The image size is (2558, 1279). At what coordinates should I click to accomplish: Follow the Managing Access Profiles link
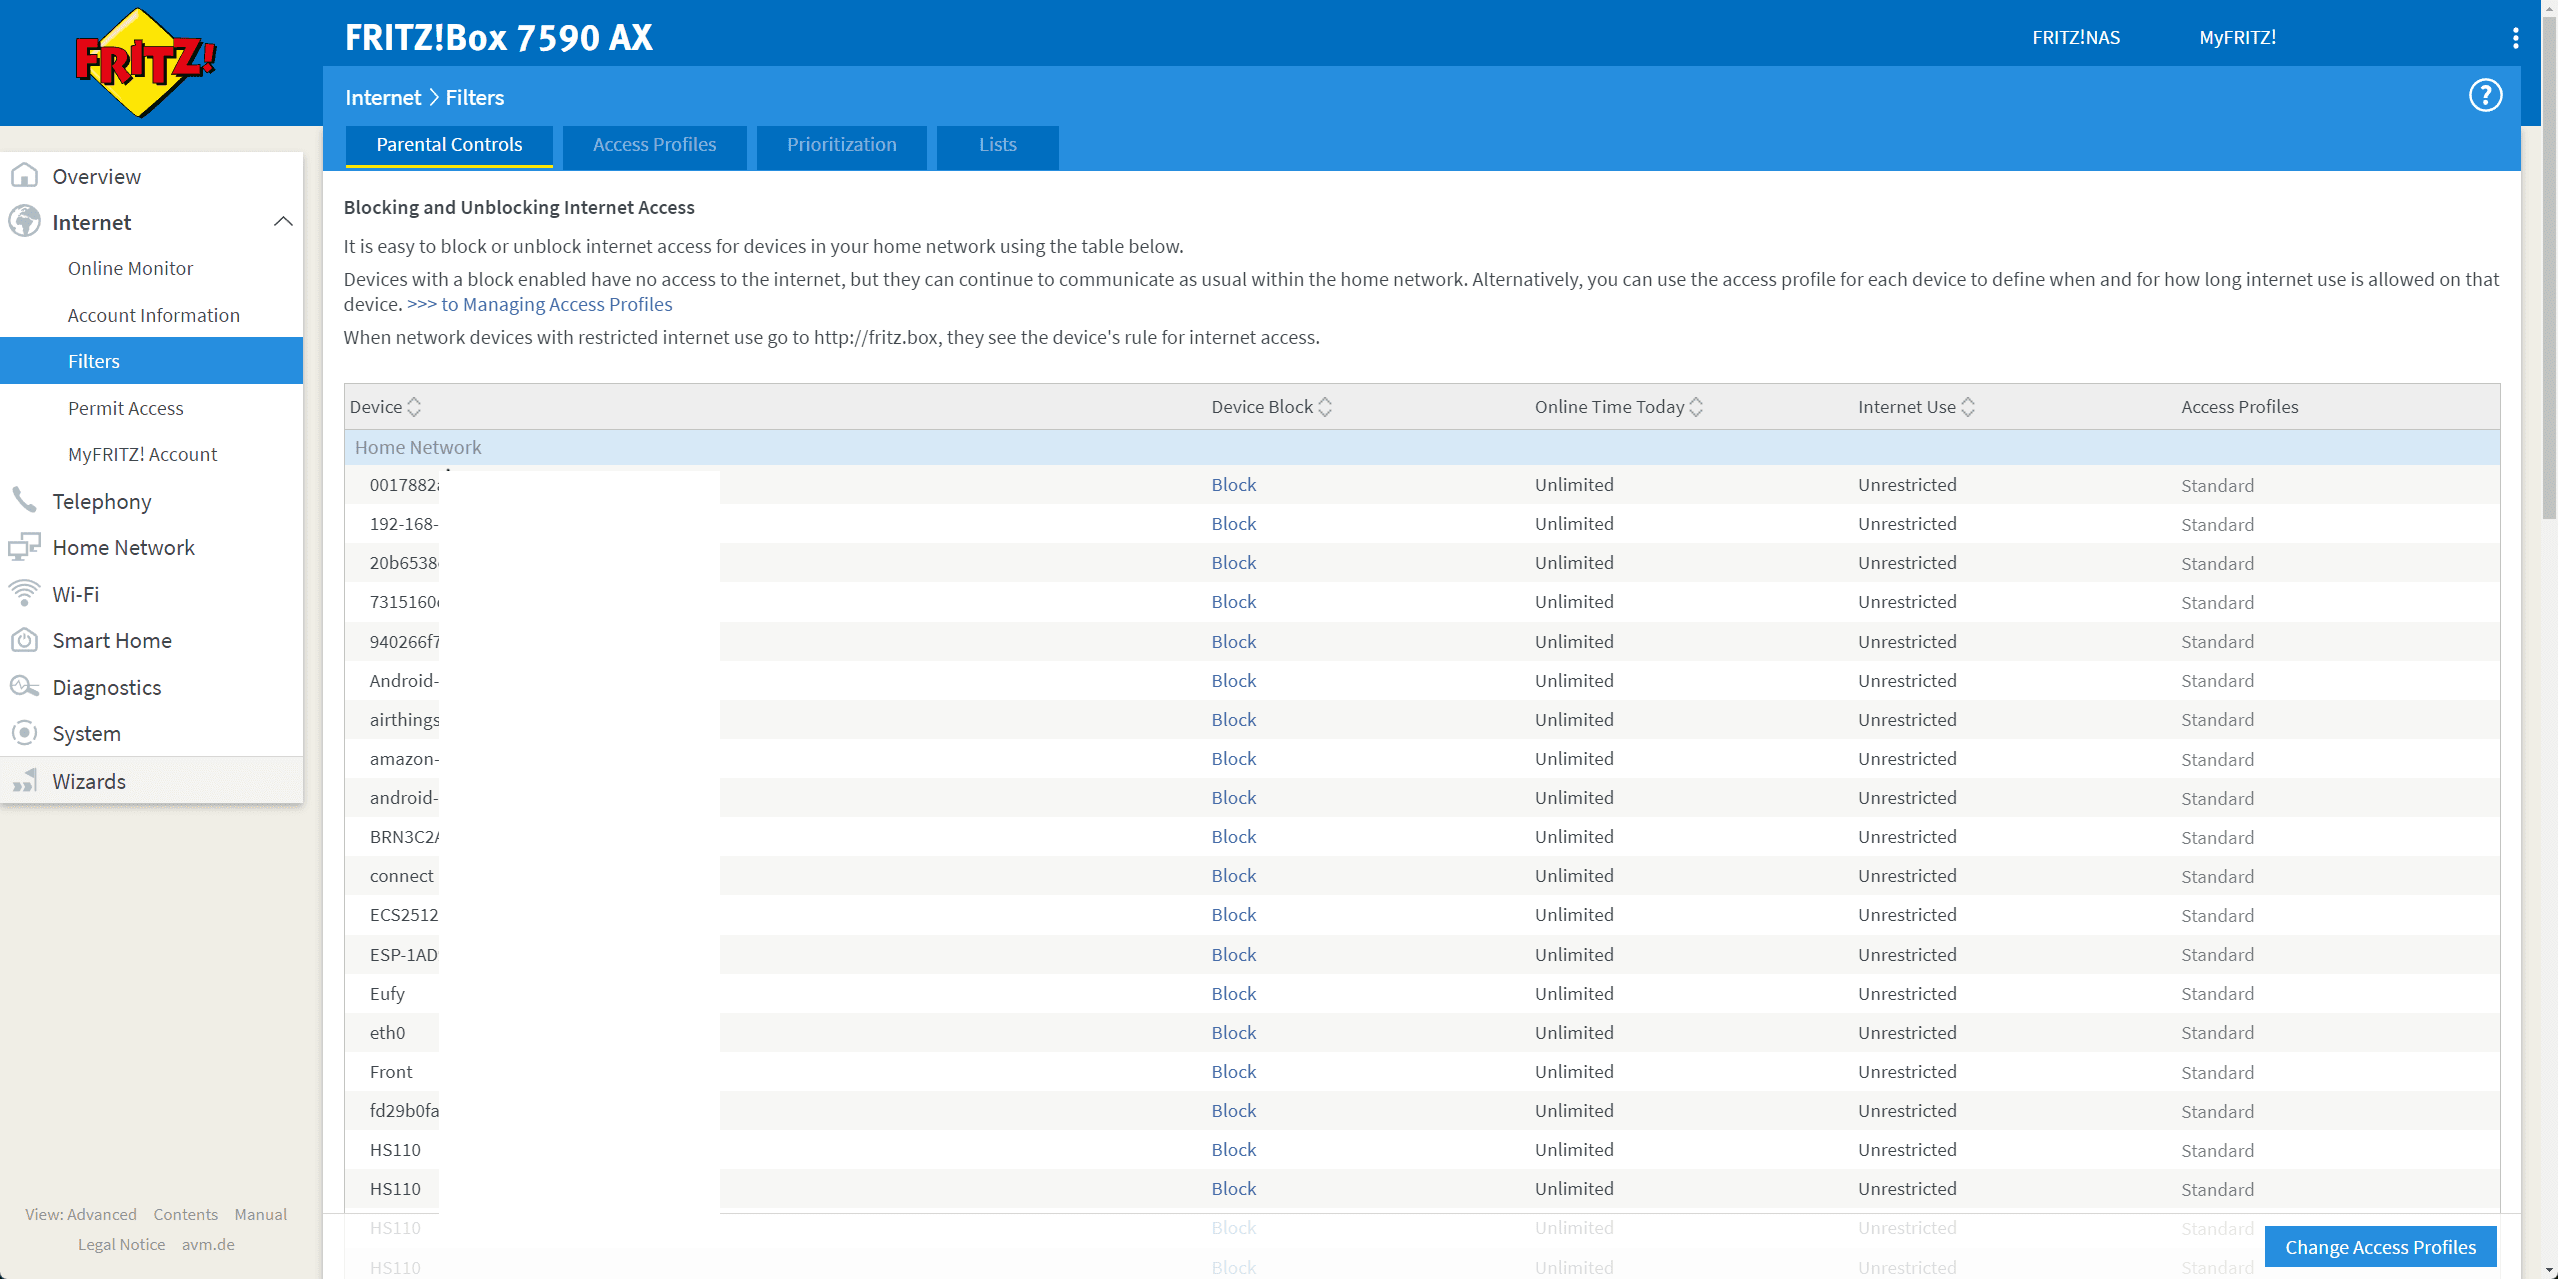point(540,304)
